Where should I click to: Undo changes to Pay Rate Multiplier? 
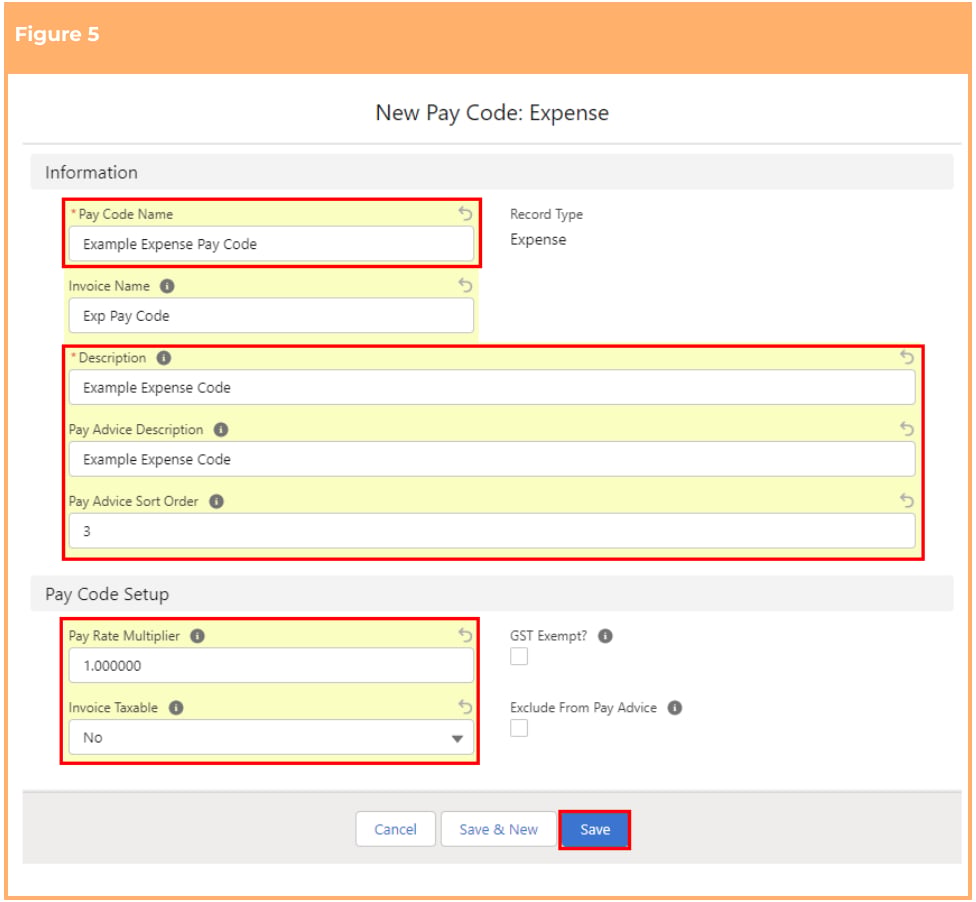(465, 635)
